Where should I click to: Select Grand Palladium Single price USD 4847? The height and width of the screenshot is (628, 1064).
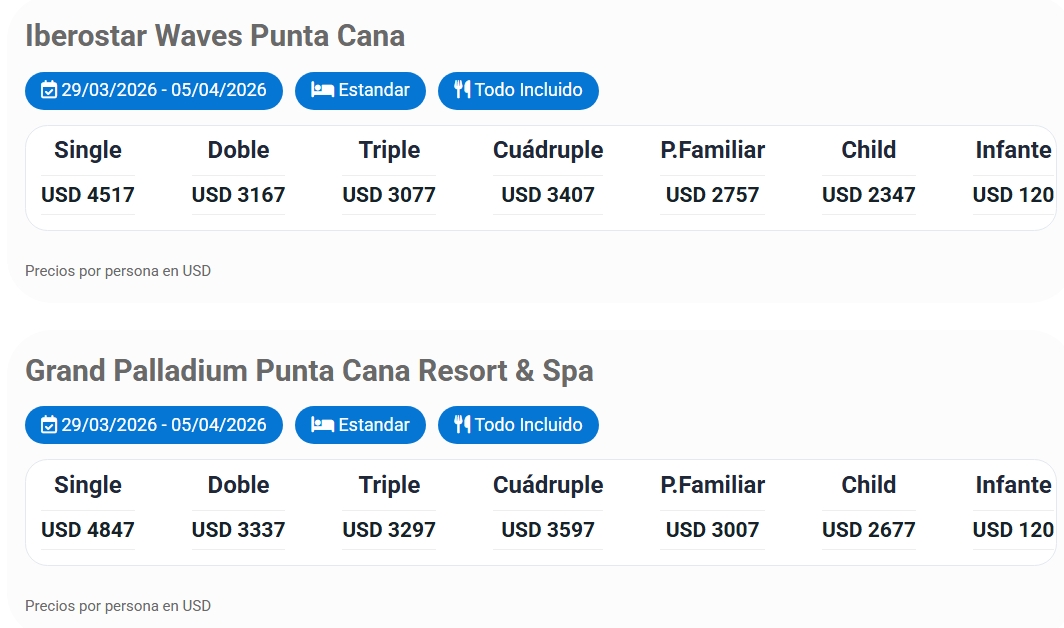88,530
